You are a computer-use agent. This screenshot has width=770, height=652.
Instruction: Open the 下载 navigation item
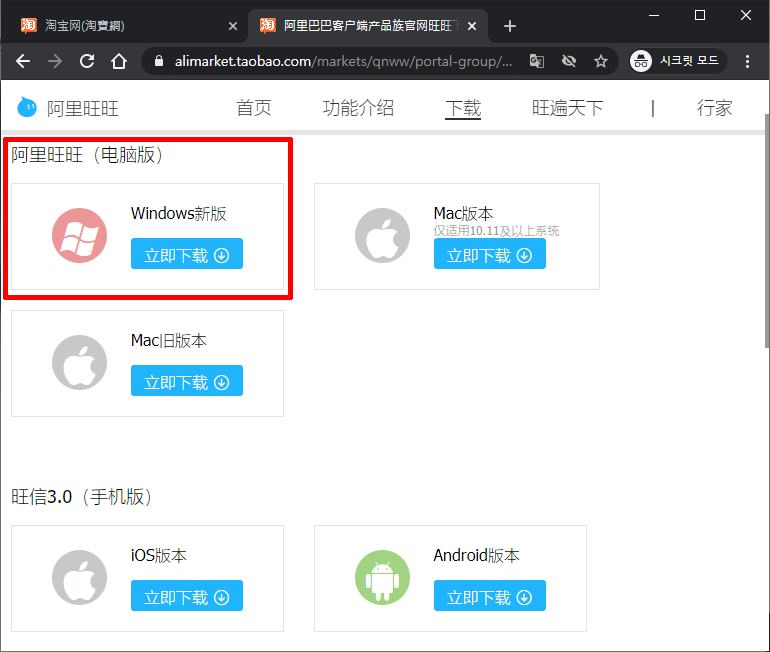point(463,109)
